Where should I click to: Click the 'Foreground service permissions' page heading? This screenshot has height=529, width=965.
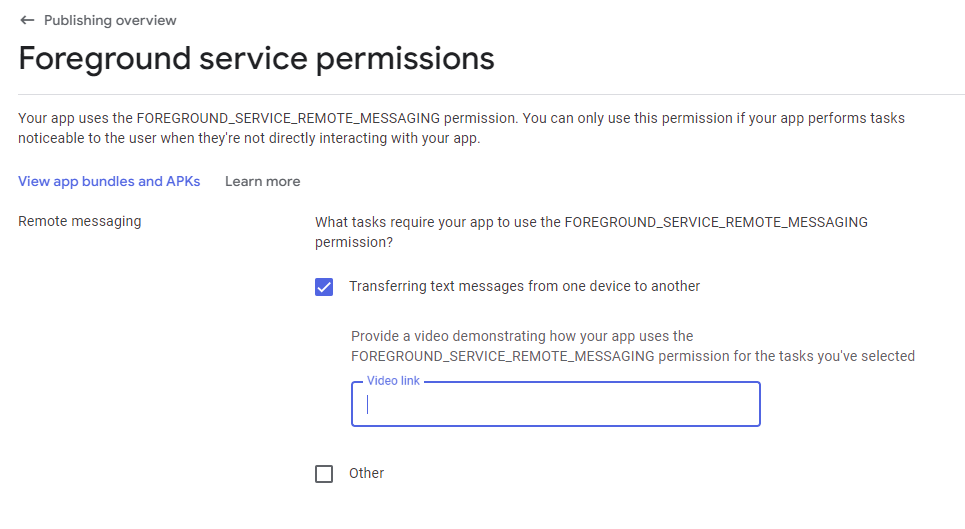point(256,58)
